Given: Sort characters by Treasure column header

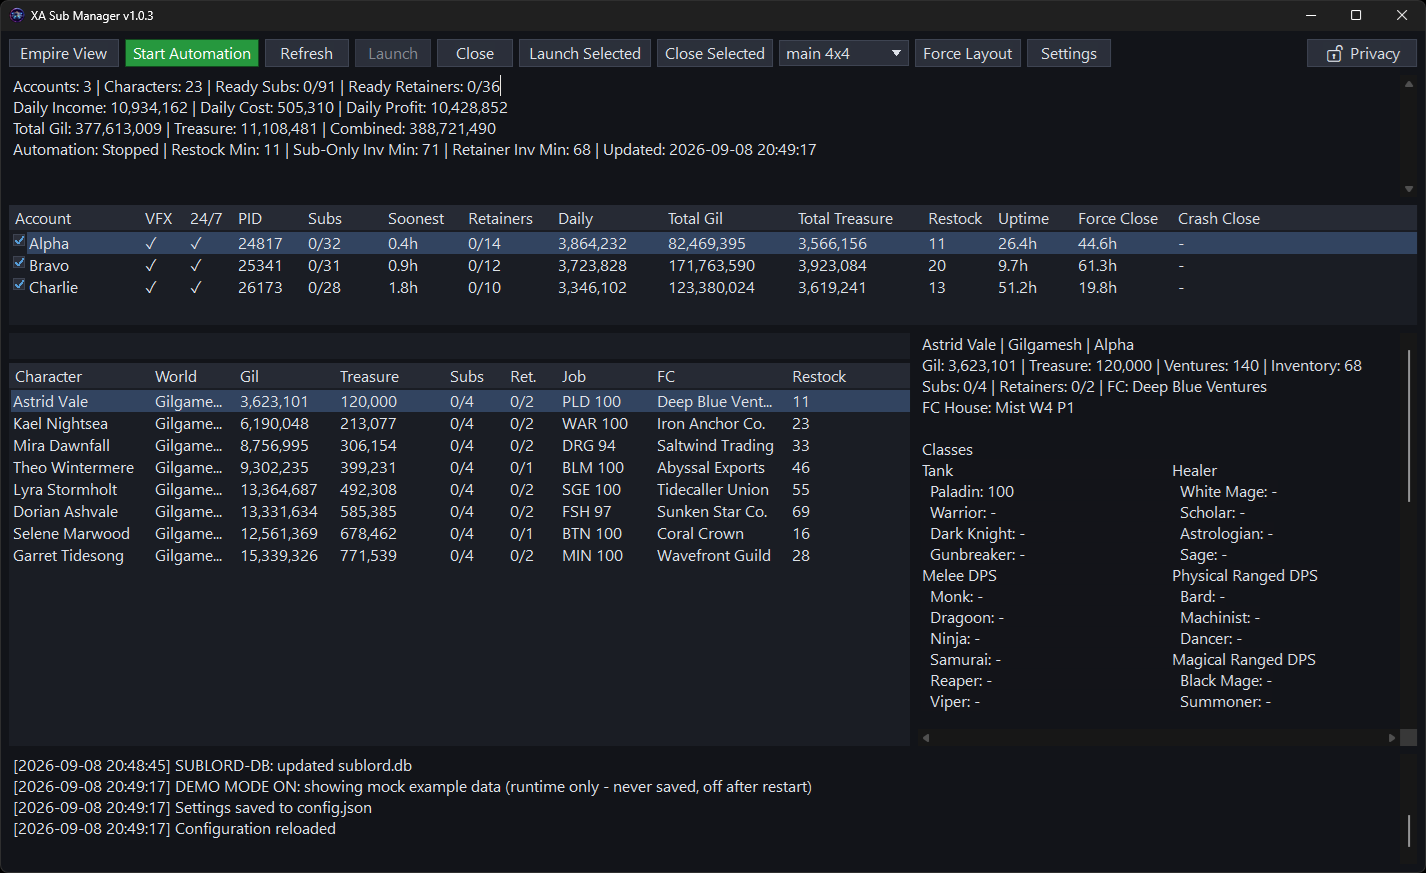Looking at the screenshot, I should click(369, 377).
